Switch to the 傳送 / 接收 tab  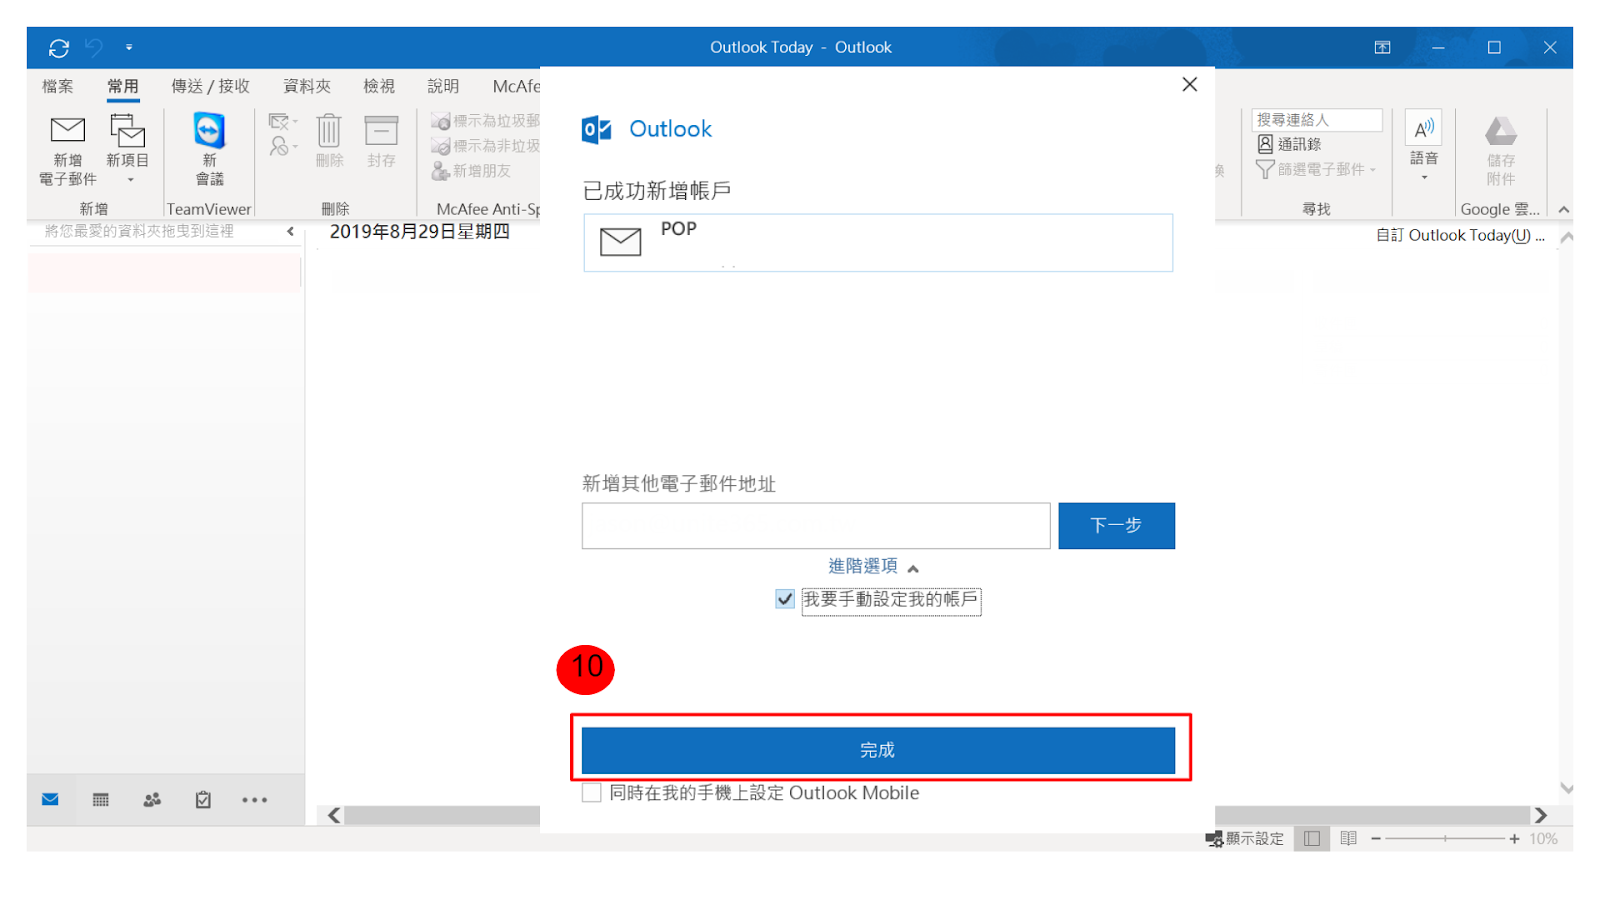pos(210,86)
